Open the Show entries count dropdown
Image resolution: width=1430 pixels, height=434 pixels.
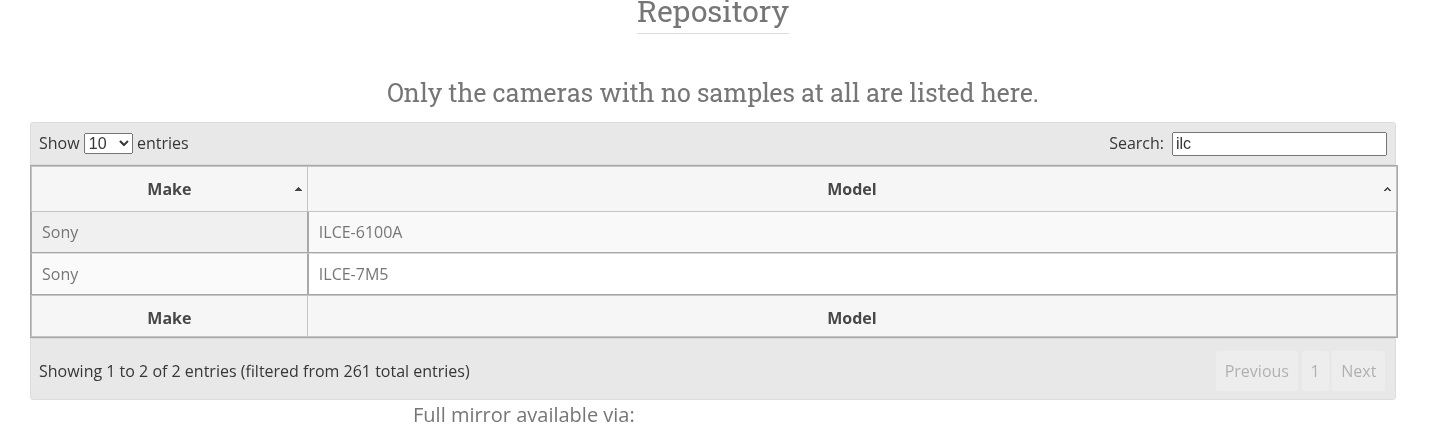coord(108,143)
